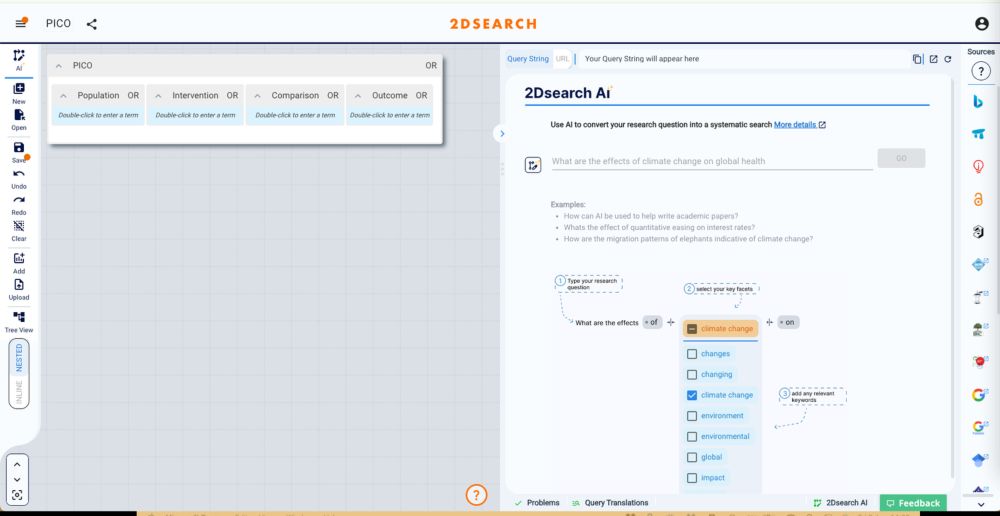Toggle the climate change facet header box

pos(692,329)
